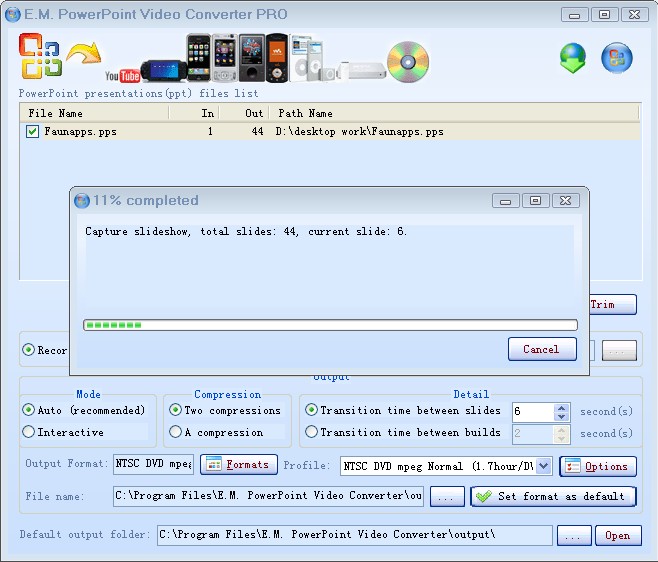Click the File Name column header
The height and width of the screenshot is (562, 658).
click(x=94, y=113)
